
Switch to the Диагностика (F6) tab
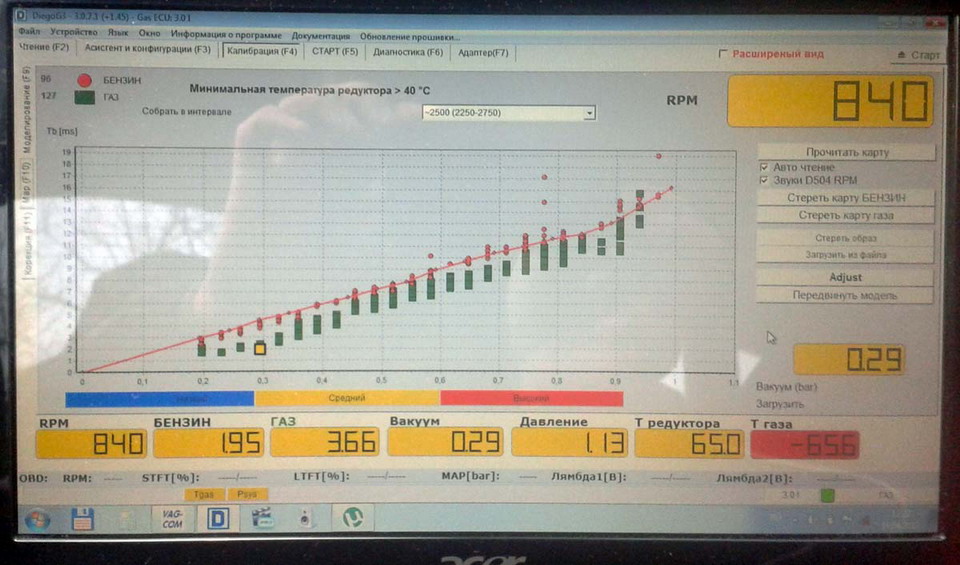coord(407,51)
